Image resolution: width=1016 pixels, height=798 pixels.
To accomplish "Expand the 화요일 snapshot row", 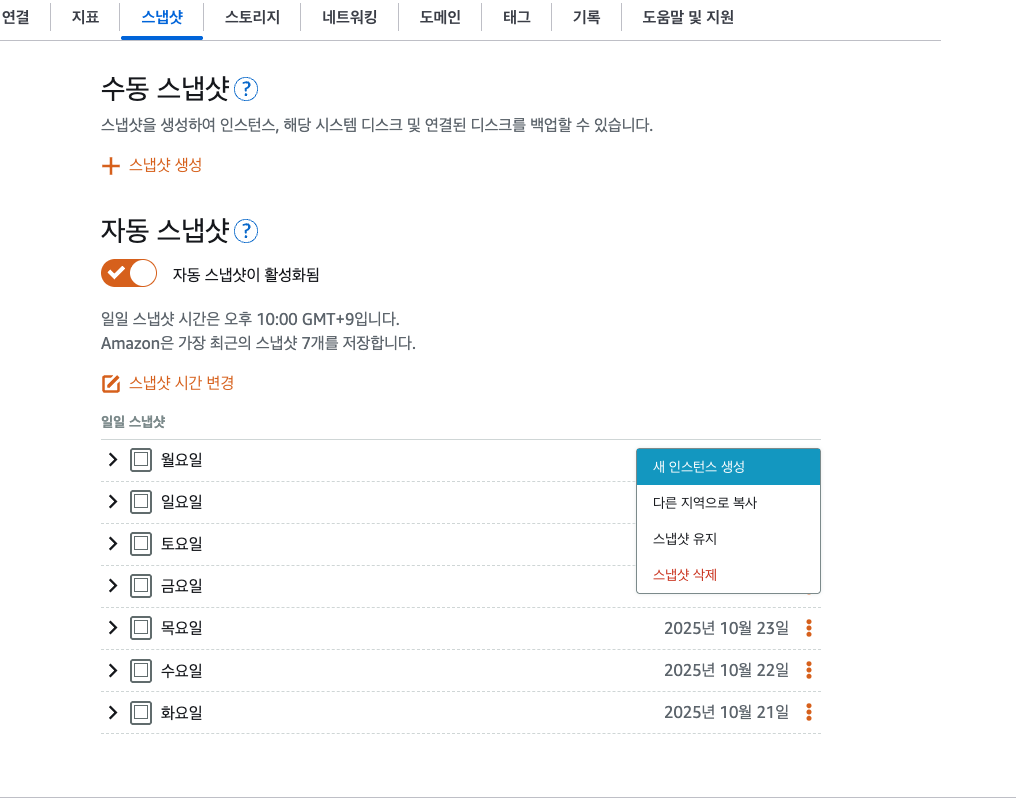I will tap(112, 712).
